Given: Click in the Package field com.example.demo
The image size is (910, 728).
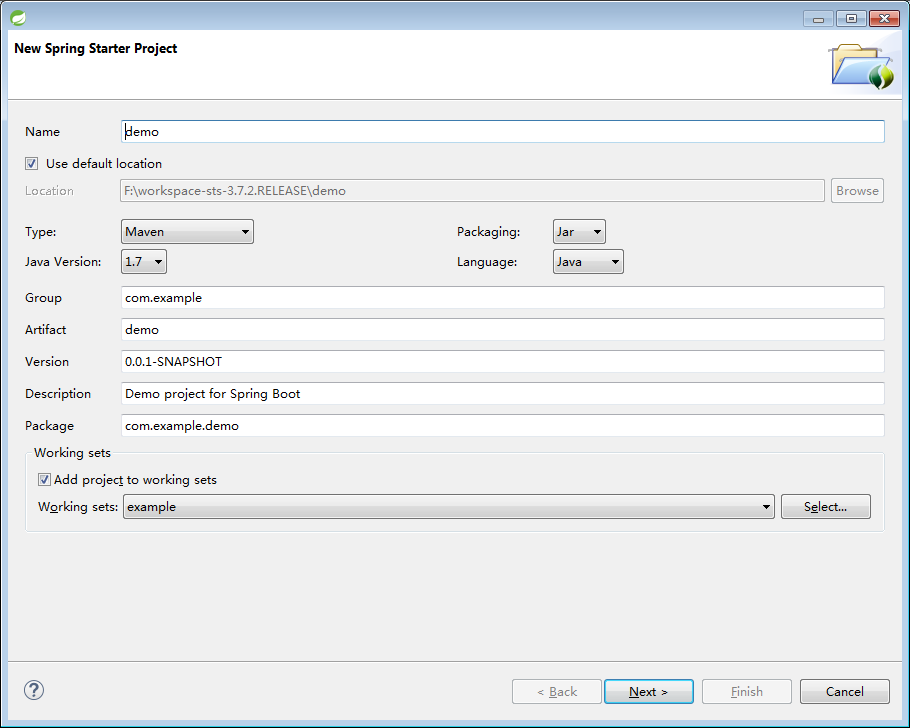Looking at the screenshot, I should point(503,426).
